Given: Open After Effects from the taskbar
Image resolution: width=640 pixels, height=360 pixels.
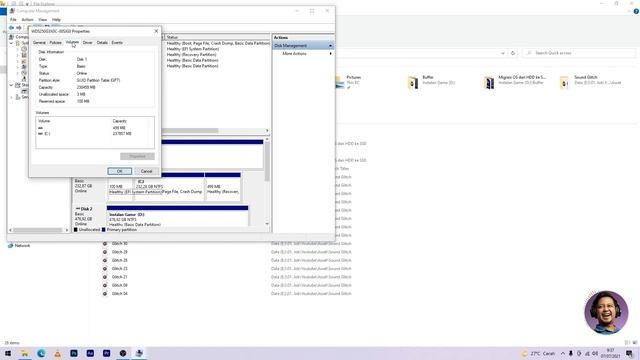Looking at the screenshot, I should (x=90, y=353).
